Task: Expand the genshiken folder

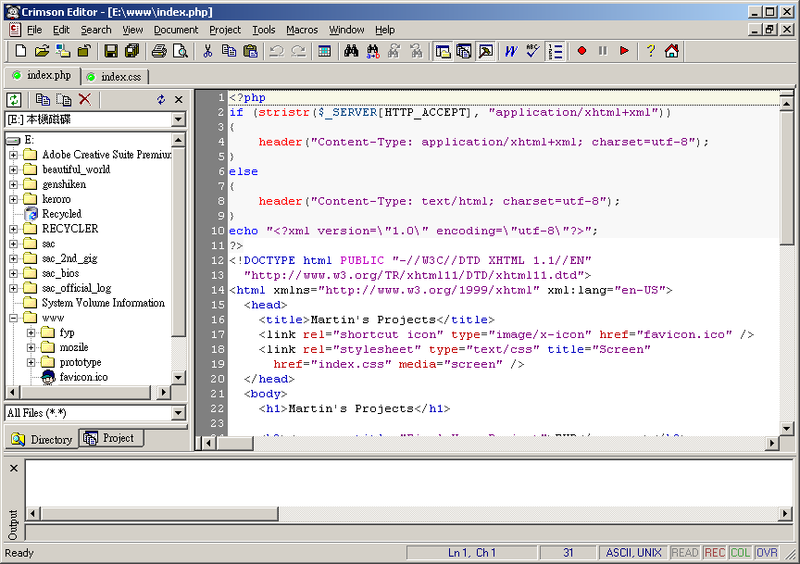Action: coord(14,184)
